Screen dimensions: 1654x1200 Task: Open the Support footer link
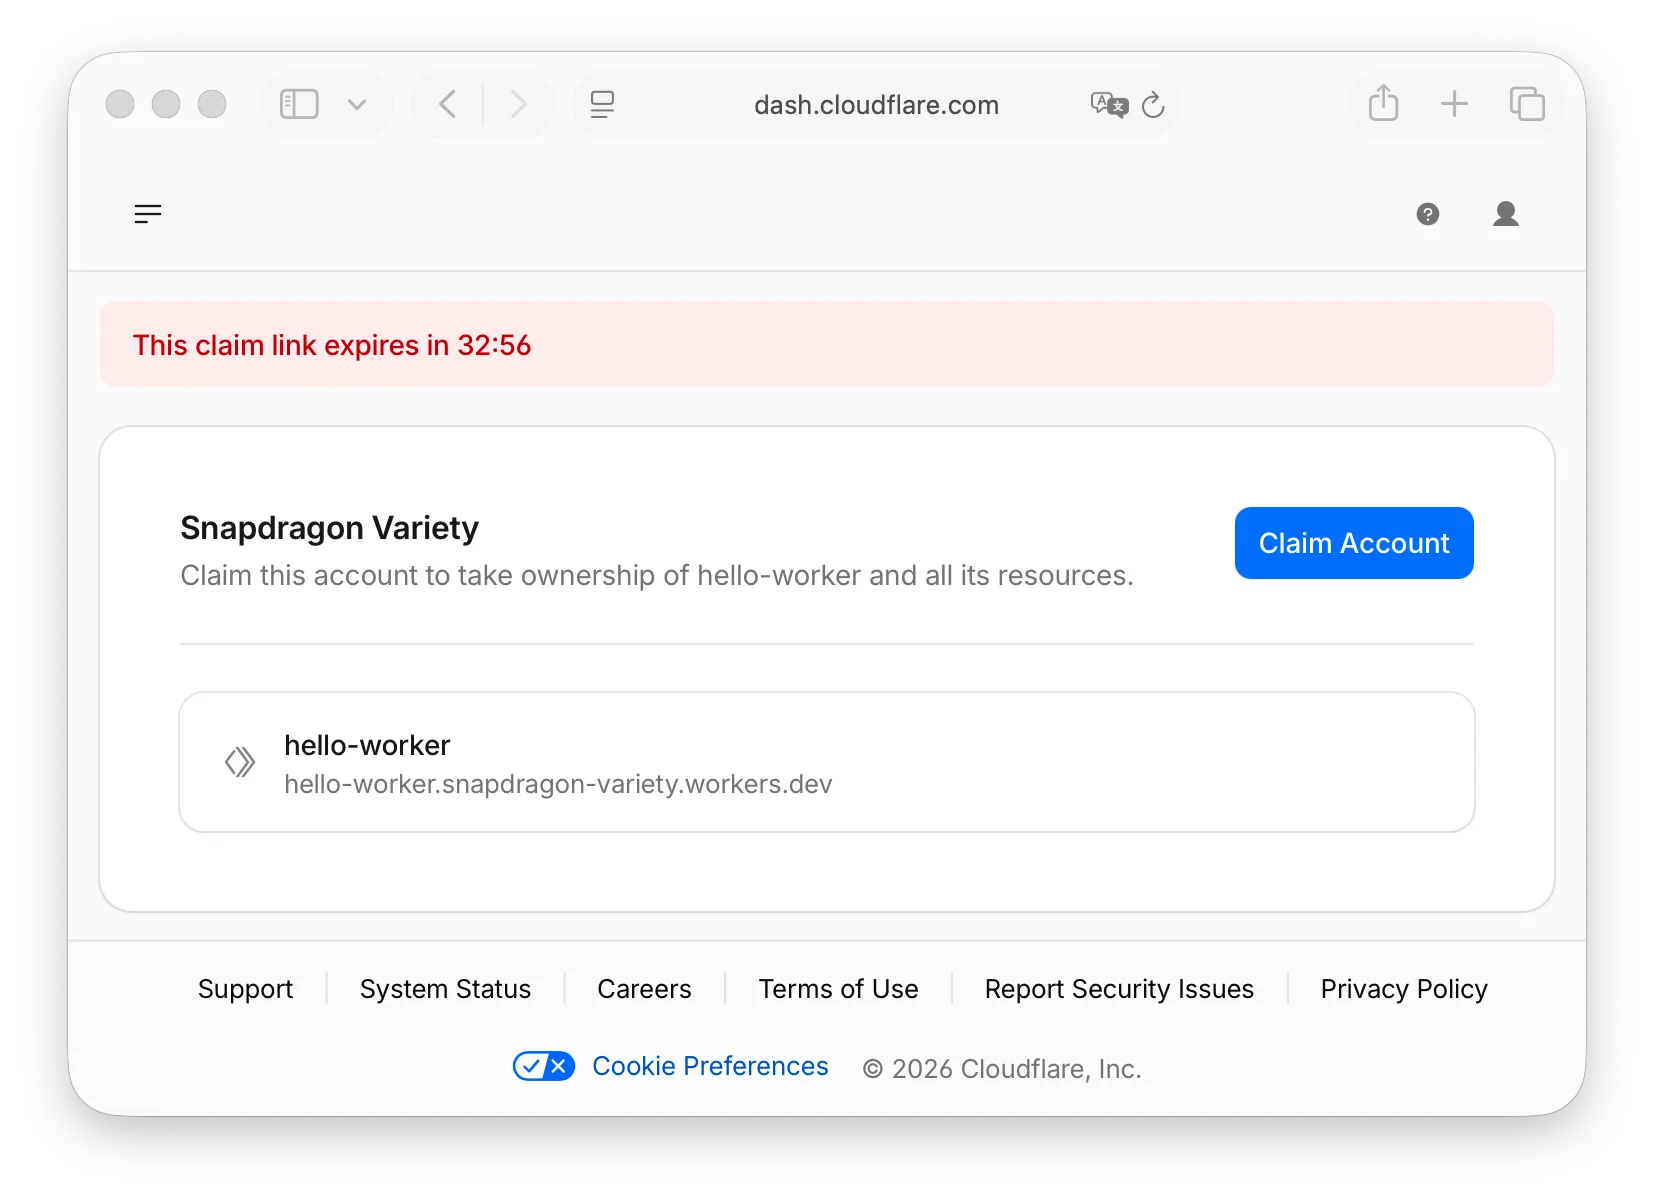point(245,989)
